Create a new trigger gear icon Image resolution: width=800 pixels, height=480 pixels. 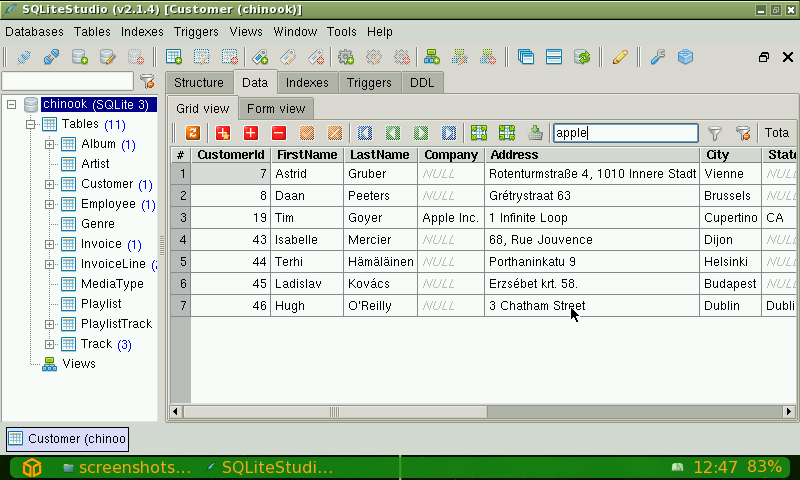point(346,57)
